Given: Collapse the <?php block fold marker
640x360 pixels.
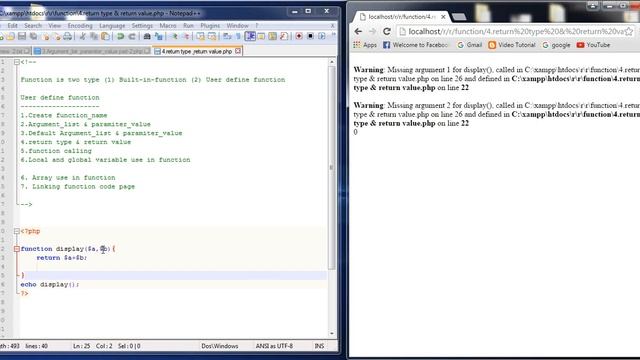Looking at the screenshot, I should 17,231.
